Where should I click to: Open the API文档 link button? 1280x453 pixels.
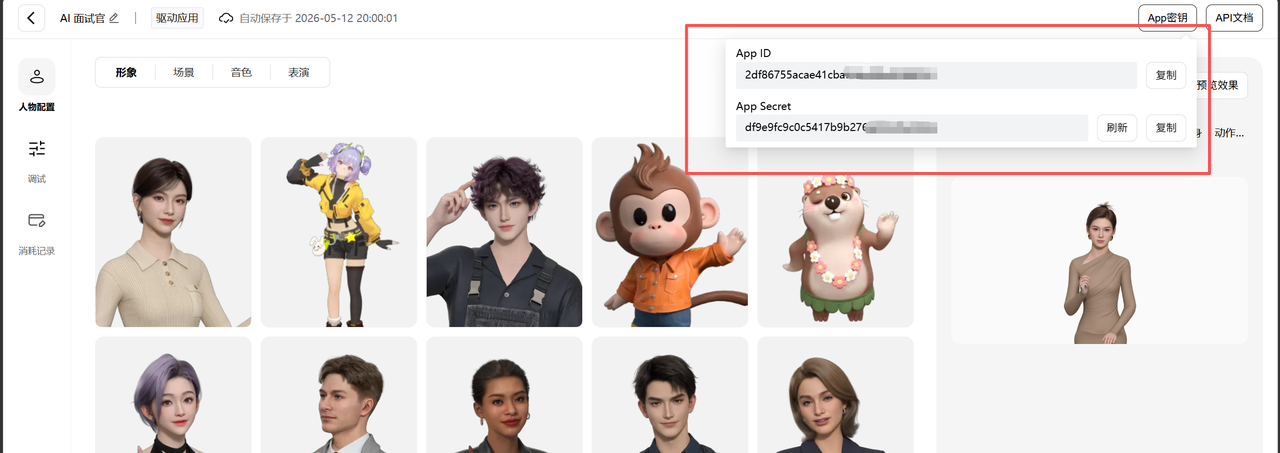coord(1235,18)
